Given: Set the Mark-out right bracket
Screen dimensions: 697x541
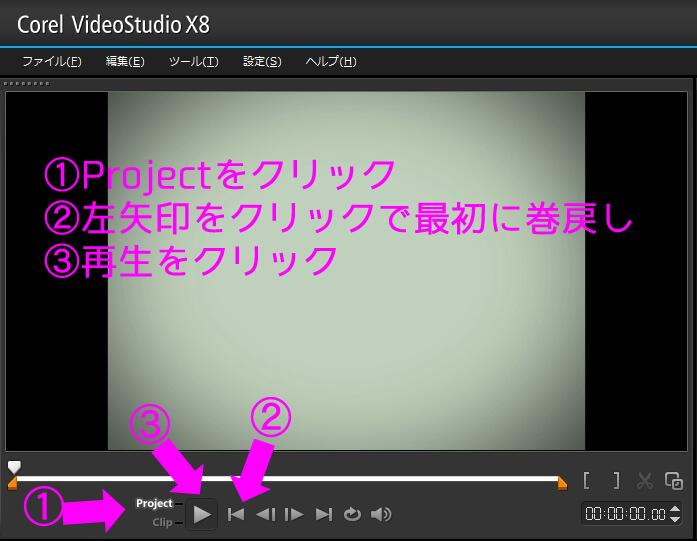Looking at the screenshot, I should coord(616,481).
